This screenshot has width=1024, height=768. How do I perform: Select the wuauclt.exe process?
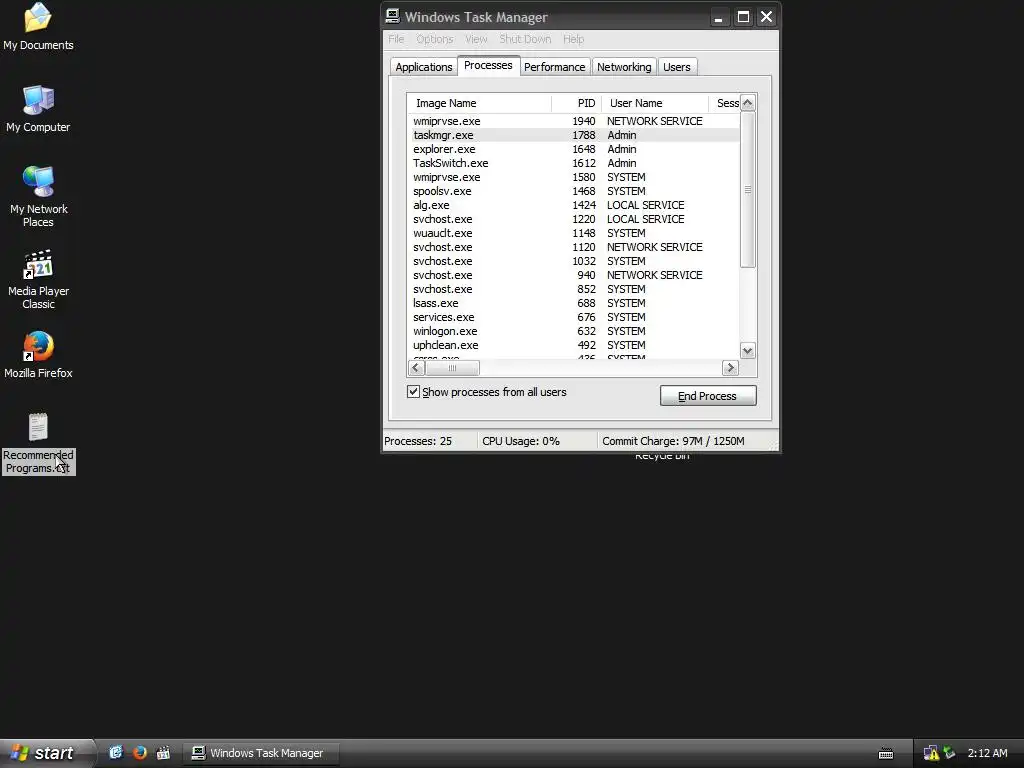coord(574,233)
